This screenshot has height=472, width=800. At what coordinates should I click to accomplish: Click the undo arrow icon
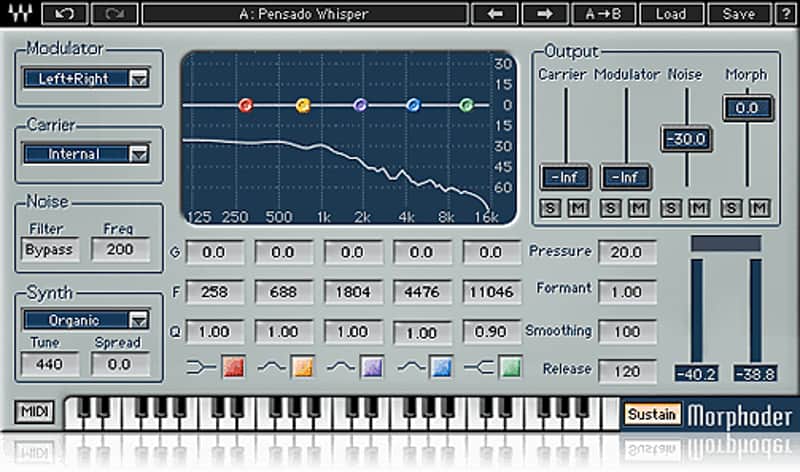(65, 14)
